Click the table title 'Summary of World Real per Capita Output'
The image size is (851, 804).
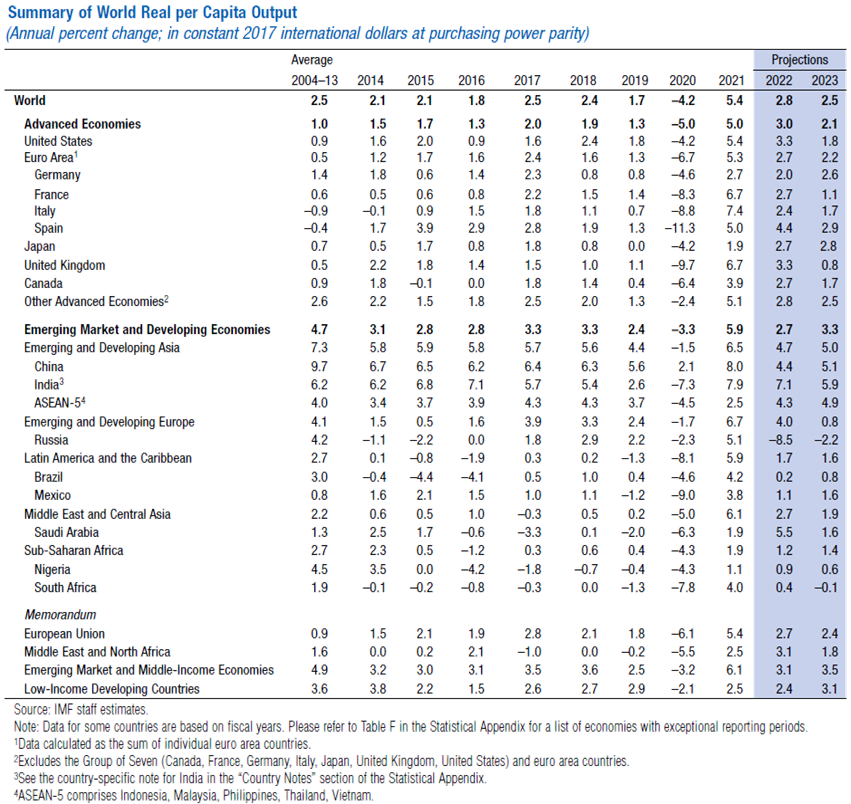(x=153, y=12)
